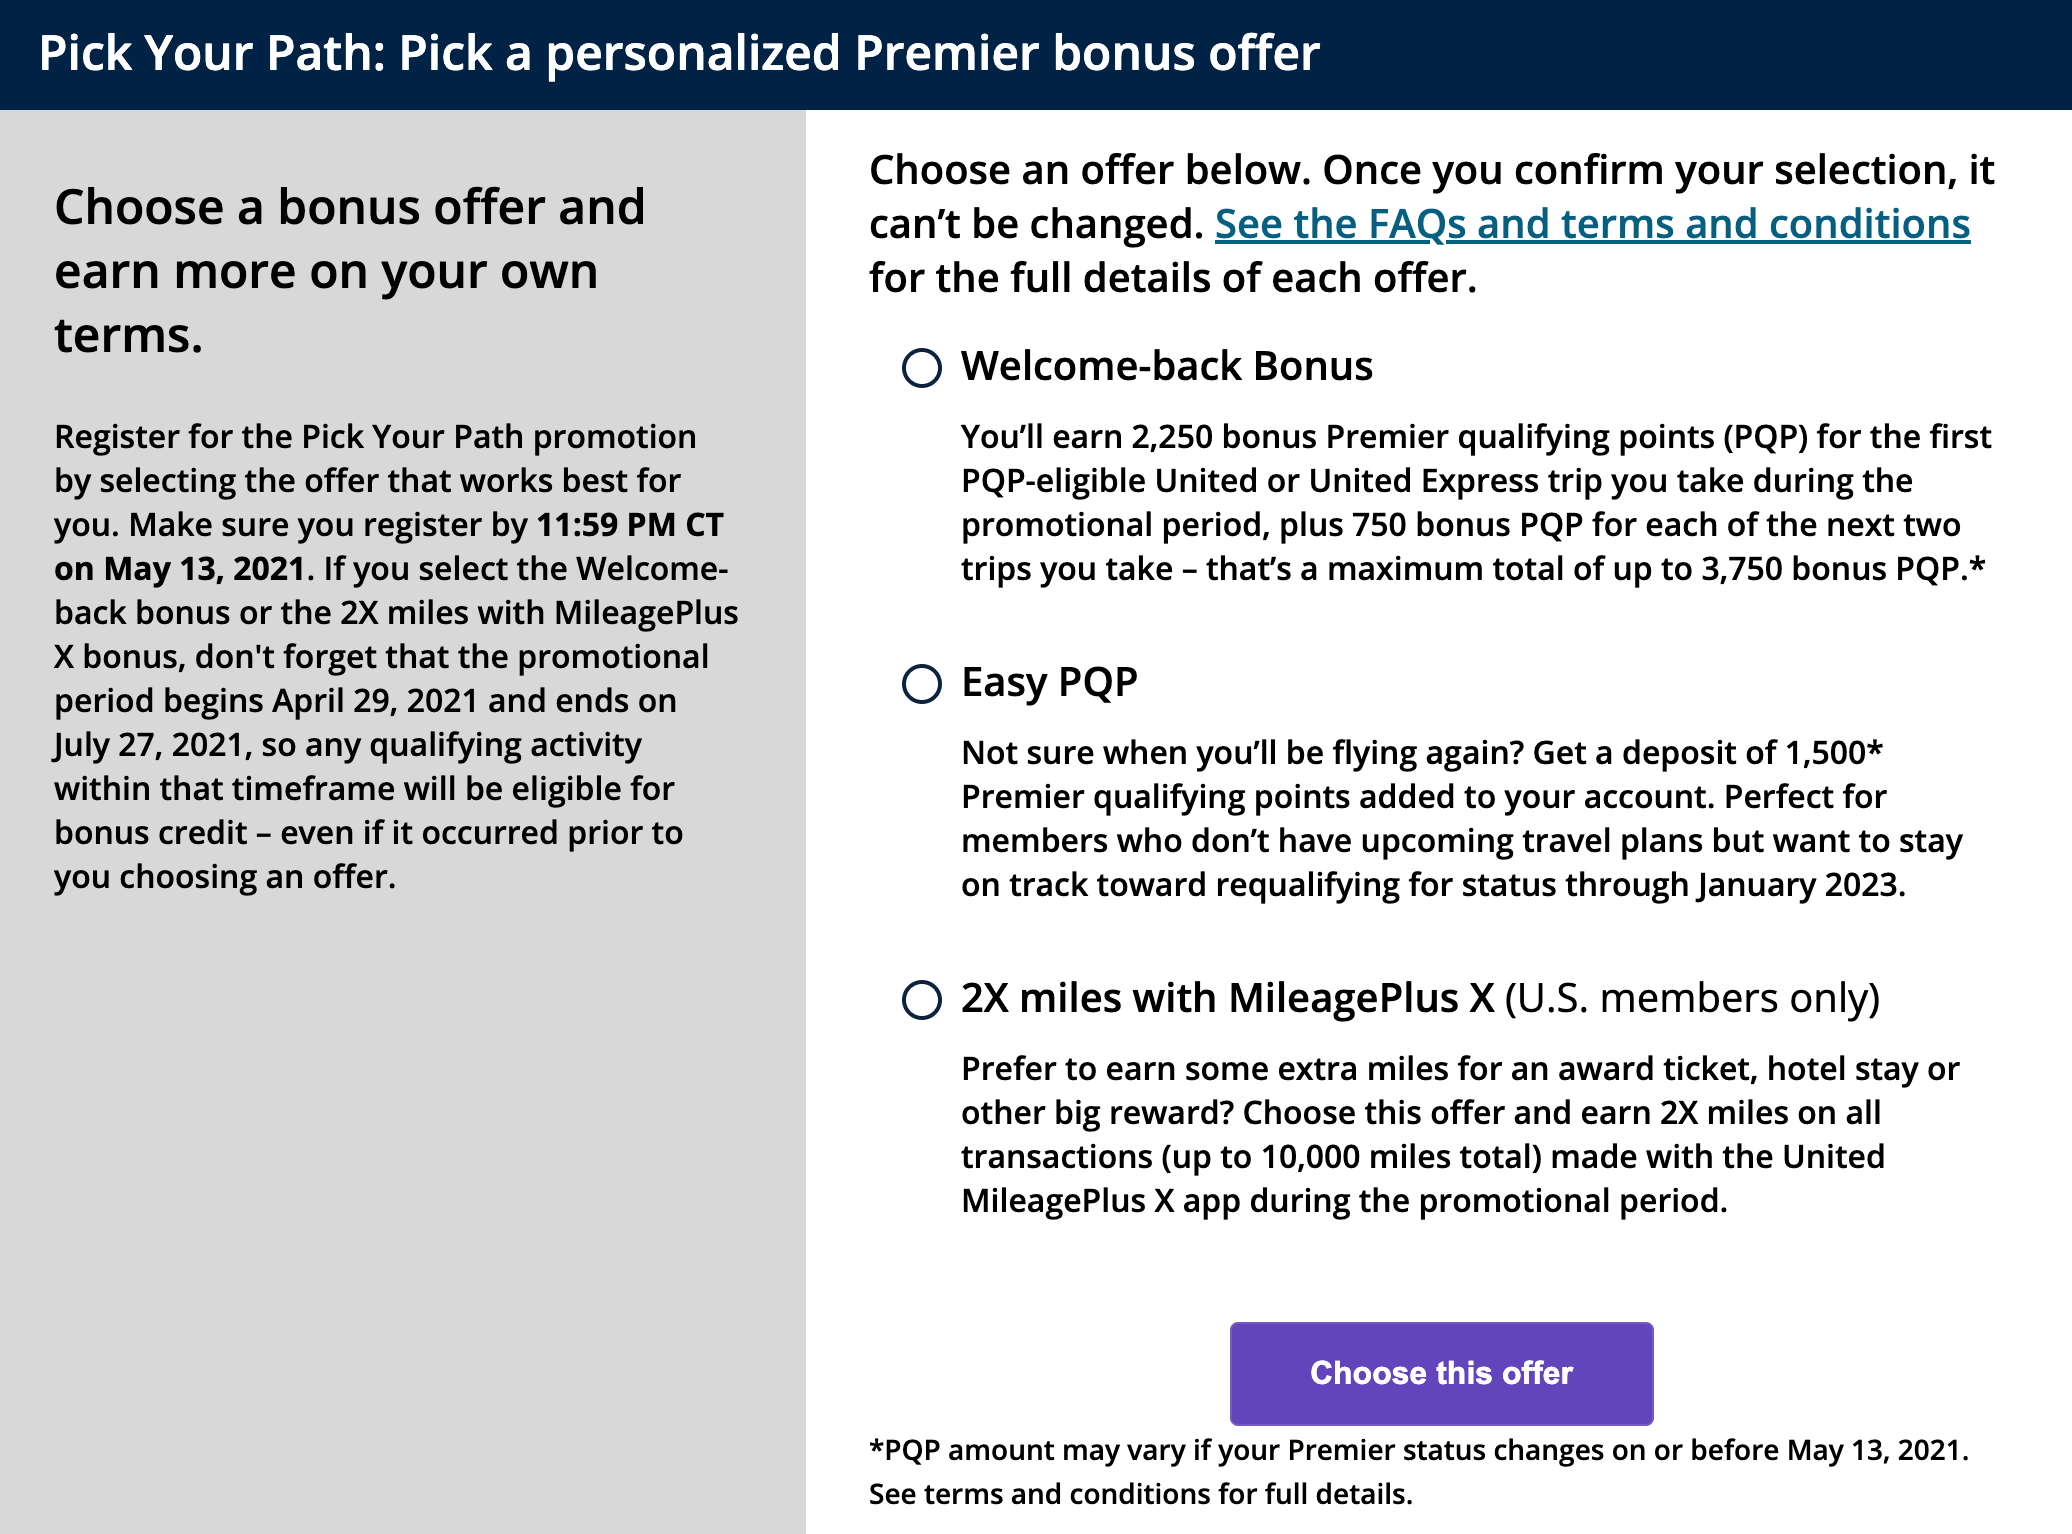Select the 2X miles MileagePlus X radio button

click(922, 1000)
